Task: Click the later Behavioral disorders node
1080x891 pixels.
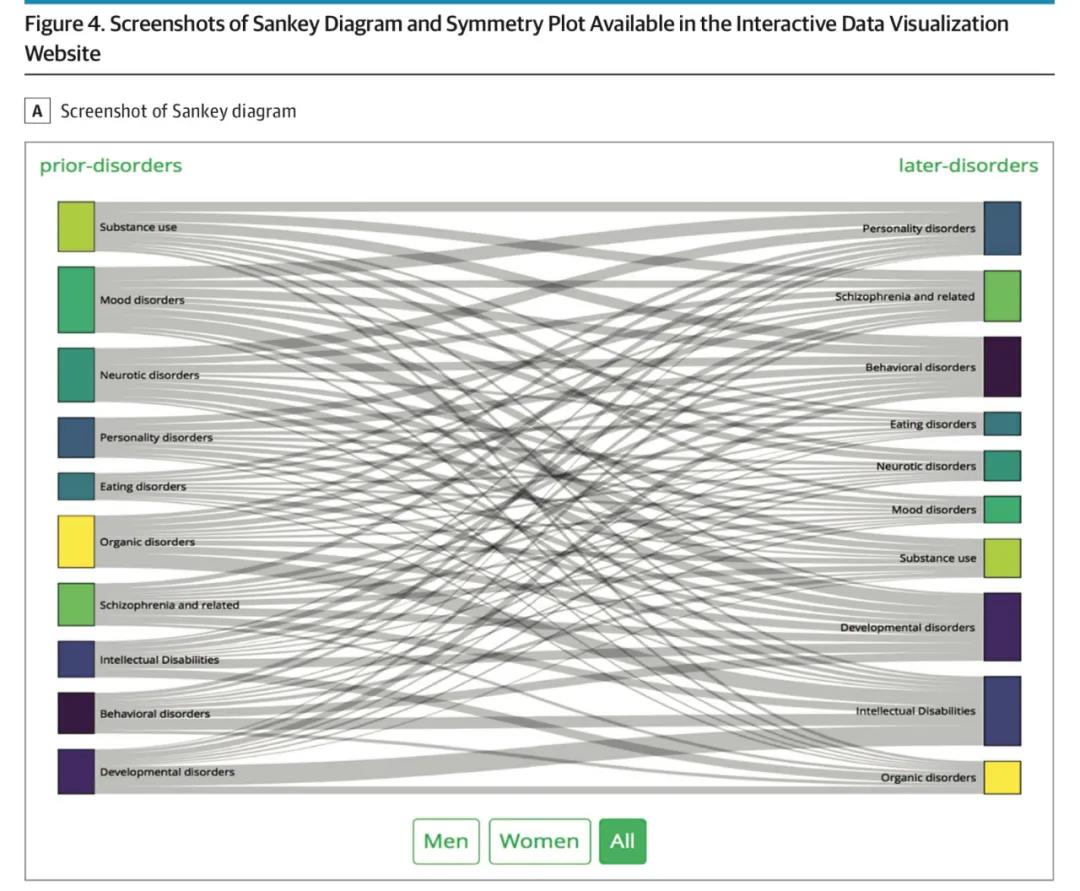Action: click(1002, 367)
